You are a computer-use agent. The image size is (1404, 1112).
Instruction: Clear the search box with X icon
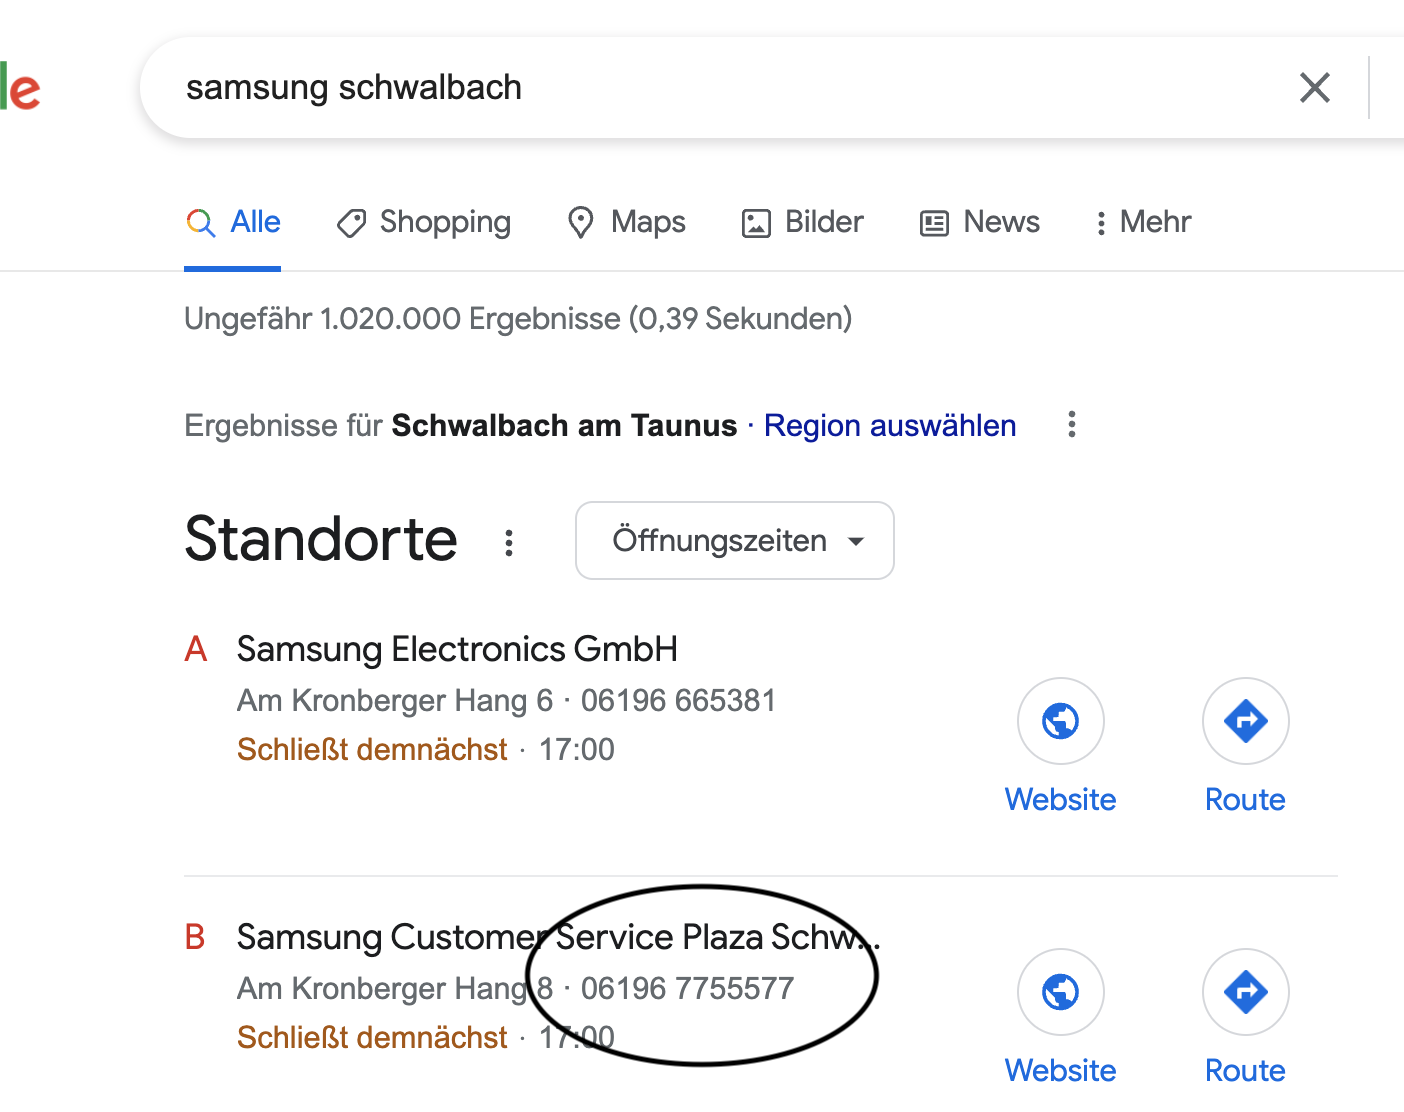(1314, 88)
